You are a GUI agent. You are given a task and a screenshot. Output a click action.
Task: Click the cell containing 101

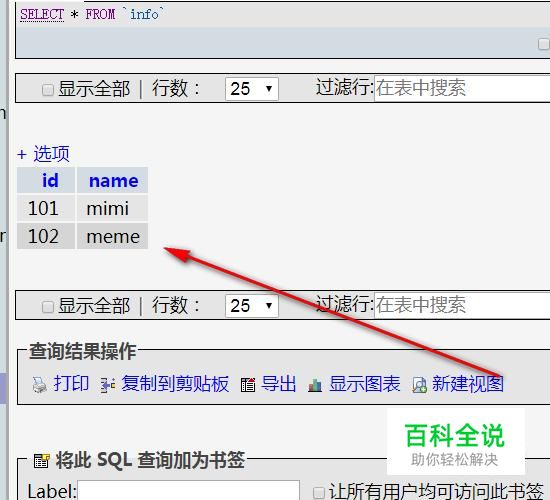[46, 208]
